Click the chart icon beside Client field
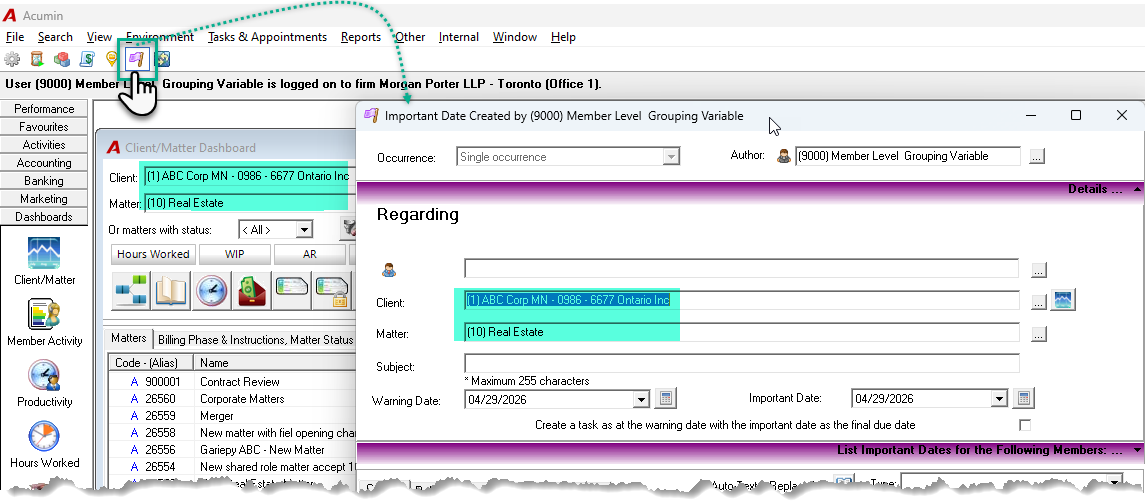 1063,300
